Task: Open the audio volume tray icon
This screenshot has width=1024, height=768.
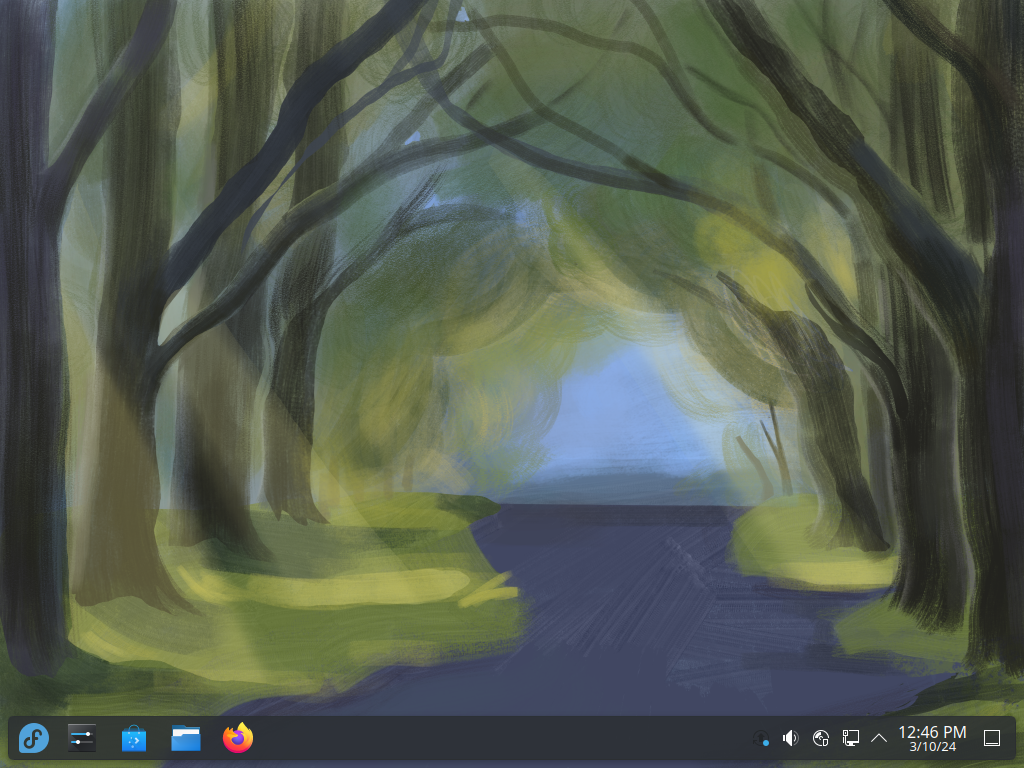Action: click(791, 738)
